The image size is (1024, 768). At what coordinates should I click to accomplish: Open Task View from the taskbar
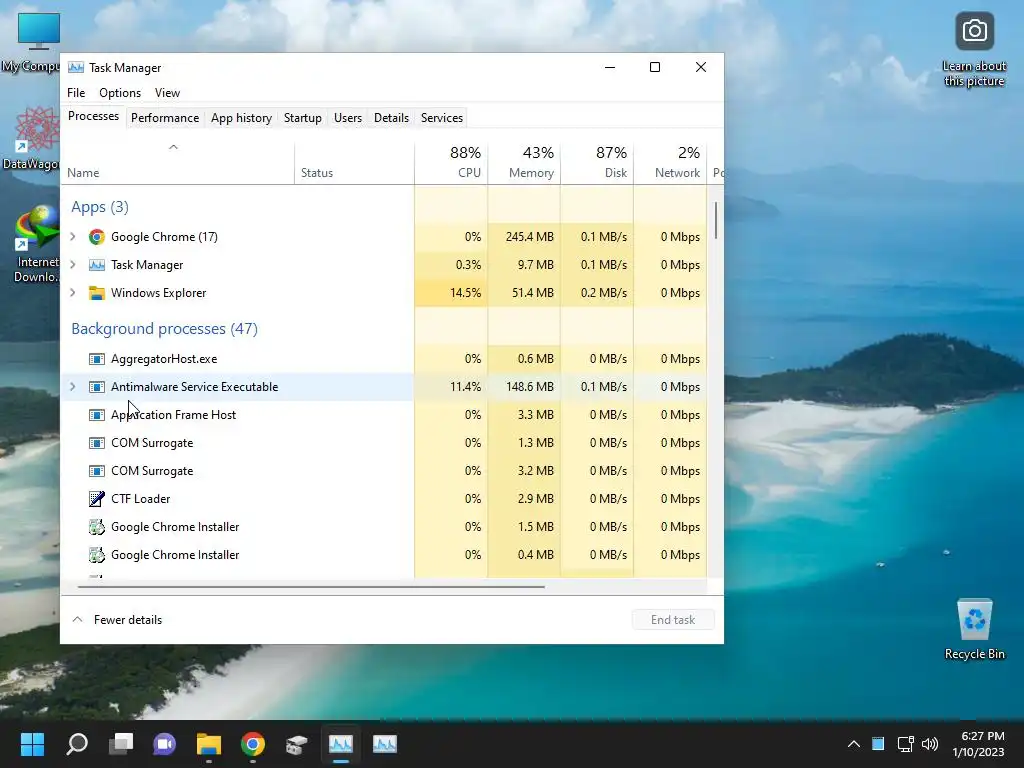121,744
